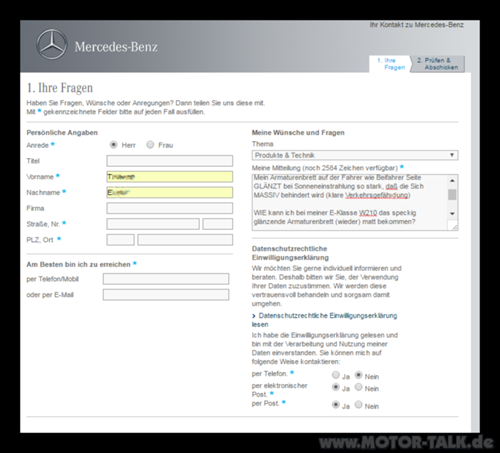Click message textarea scrollbar down arrow
The image size is (500, 453).
(452, 214)
